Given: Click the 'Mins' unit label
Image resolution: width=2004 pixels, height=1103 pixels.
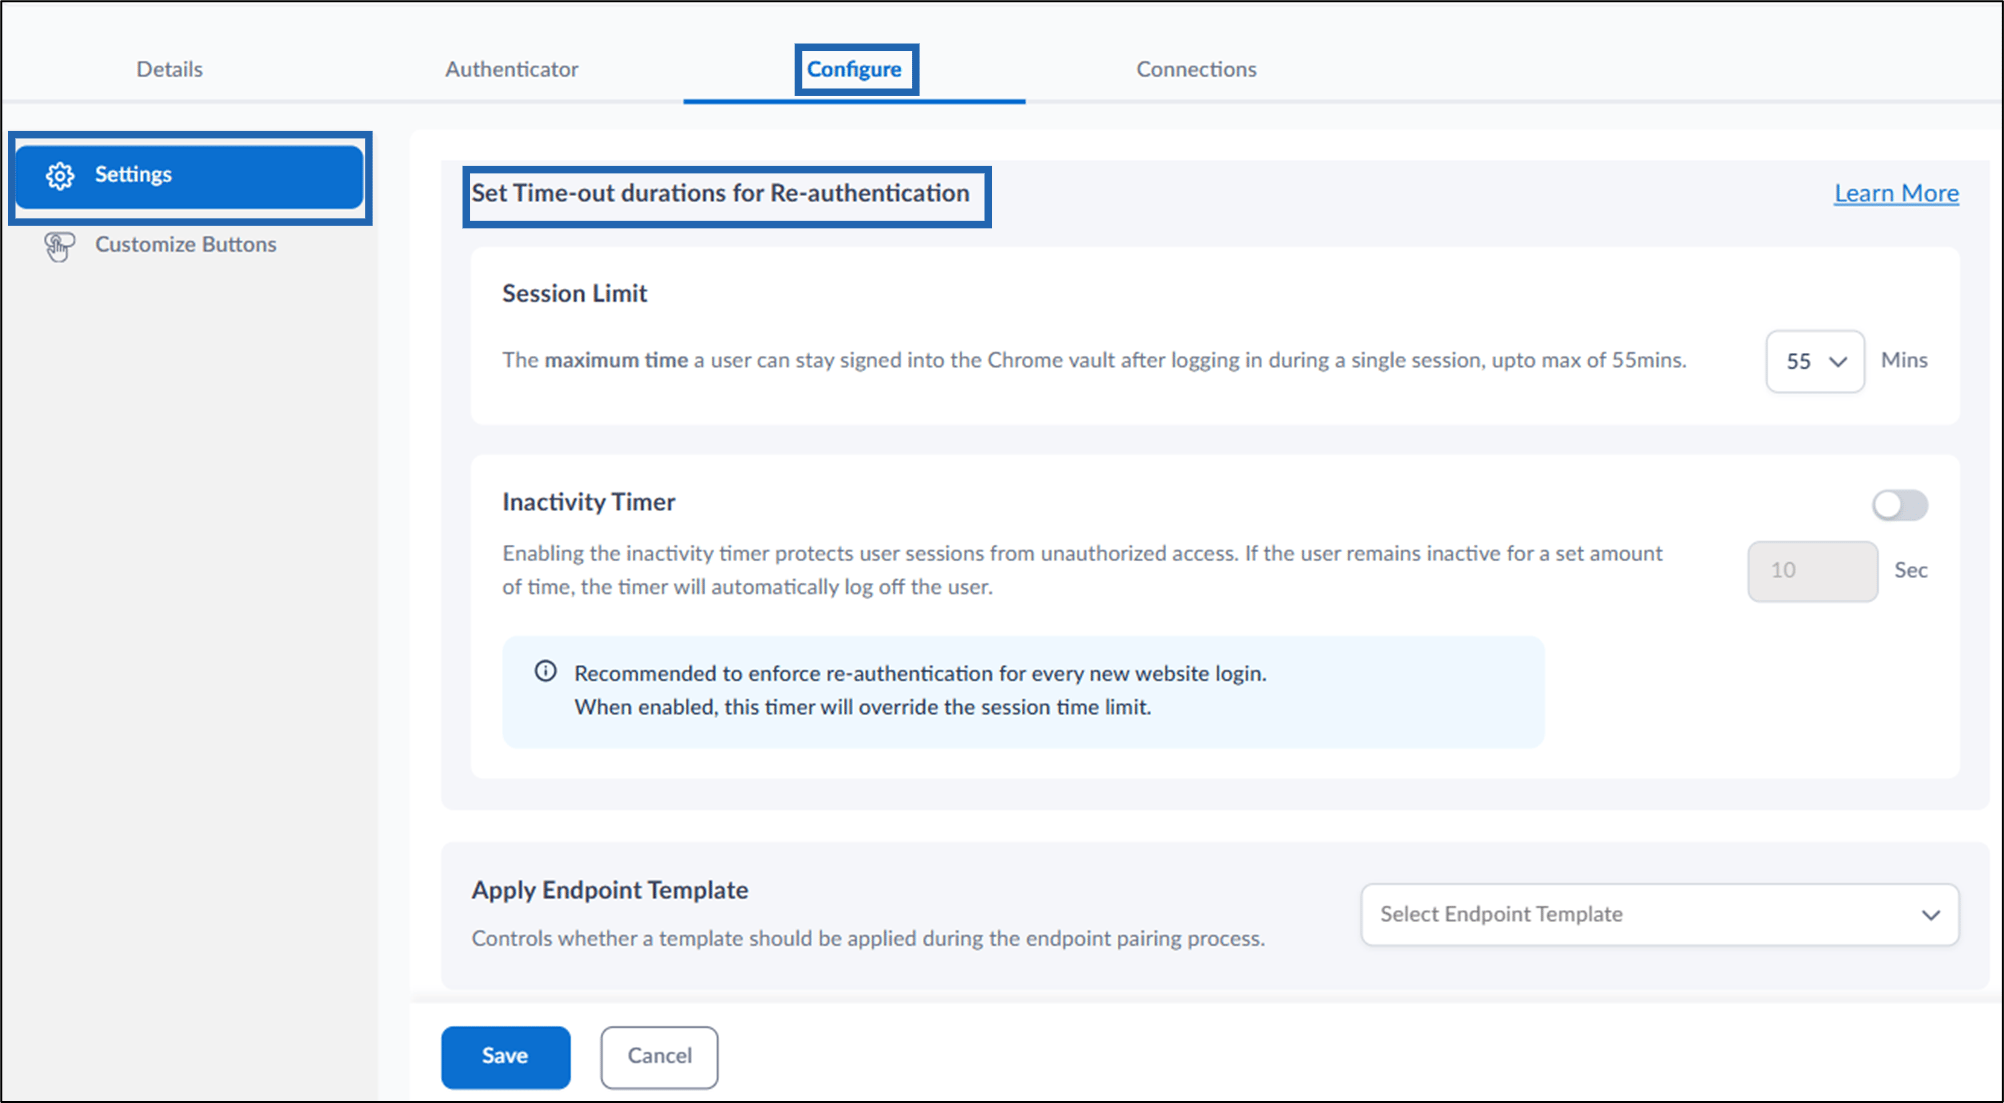Looking at the screenshot, I should click(x=1904, y=360).
